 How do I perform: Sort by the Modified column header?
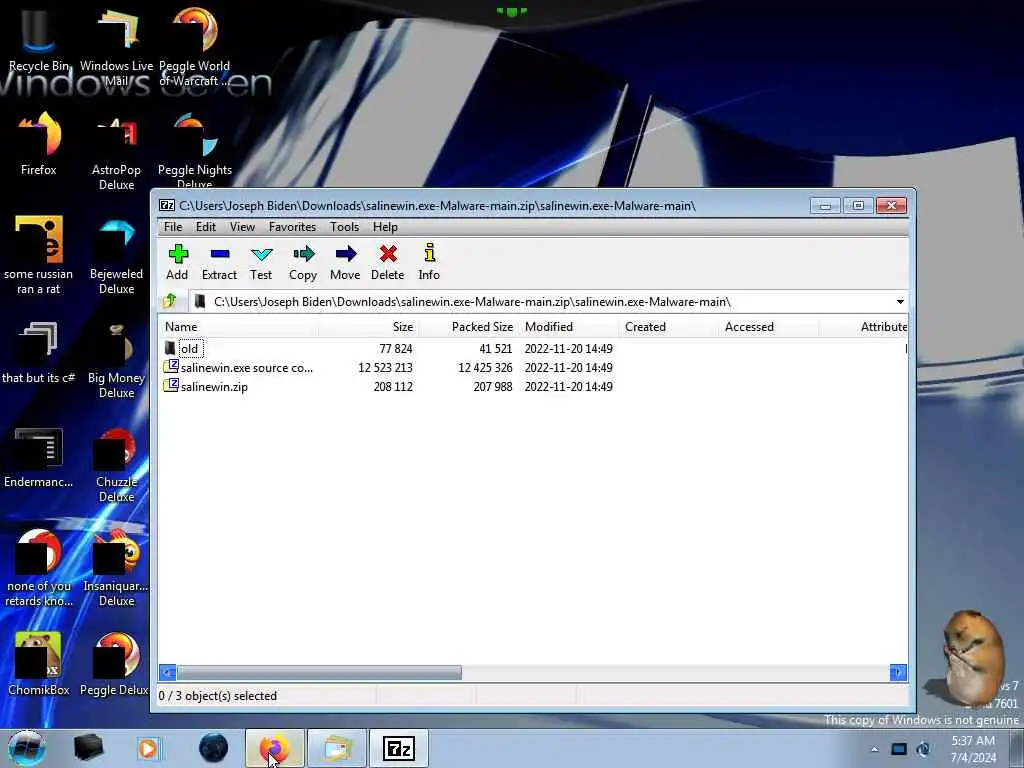pyautogui.click(x=568, y=327)
